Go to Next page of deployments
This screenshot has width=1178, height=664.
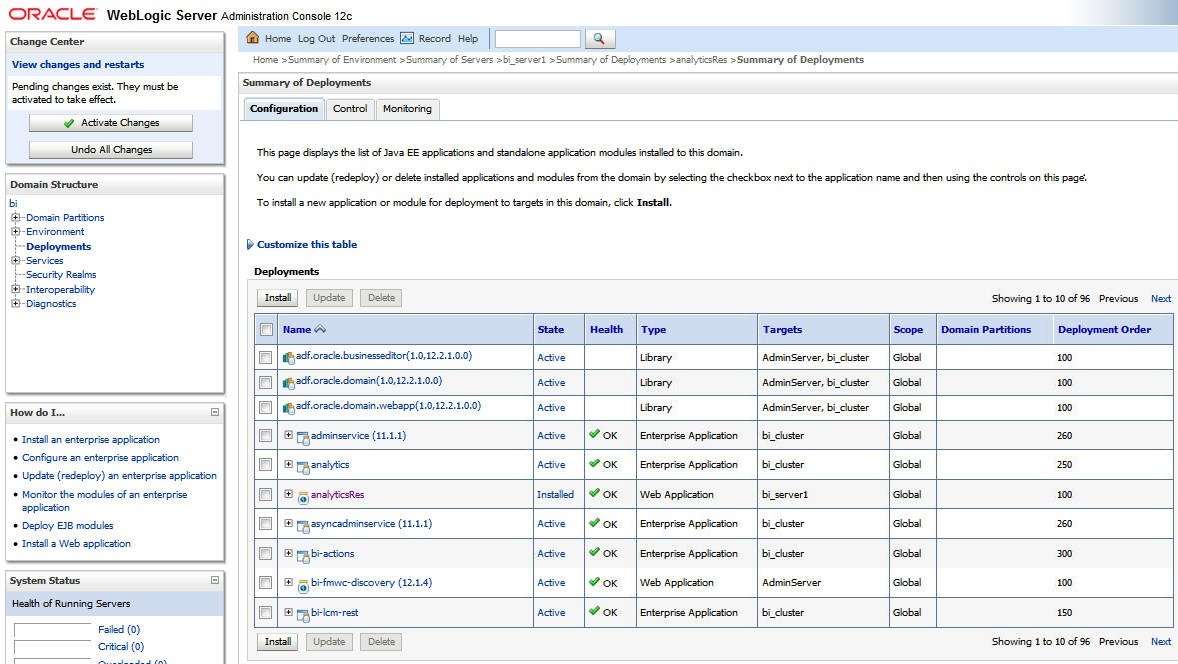[x=1160, y=299]
